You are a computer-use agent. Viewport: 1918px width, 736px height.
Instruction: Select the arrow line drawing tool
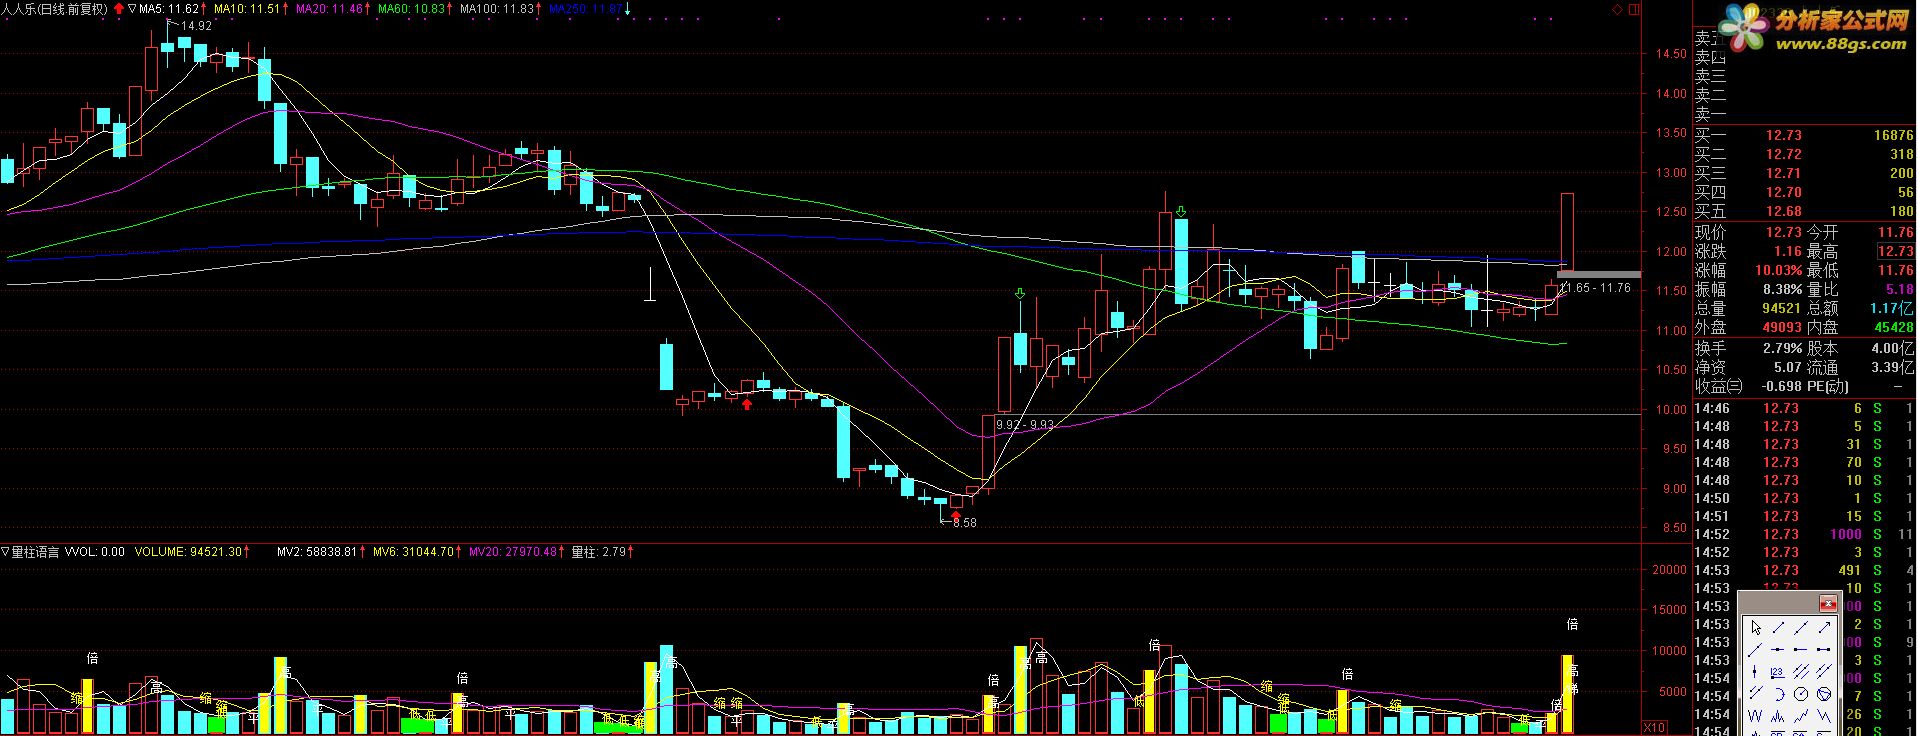pos(1824,628)
